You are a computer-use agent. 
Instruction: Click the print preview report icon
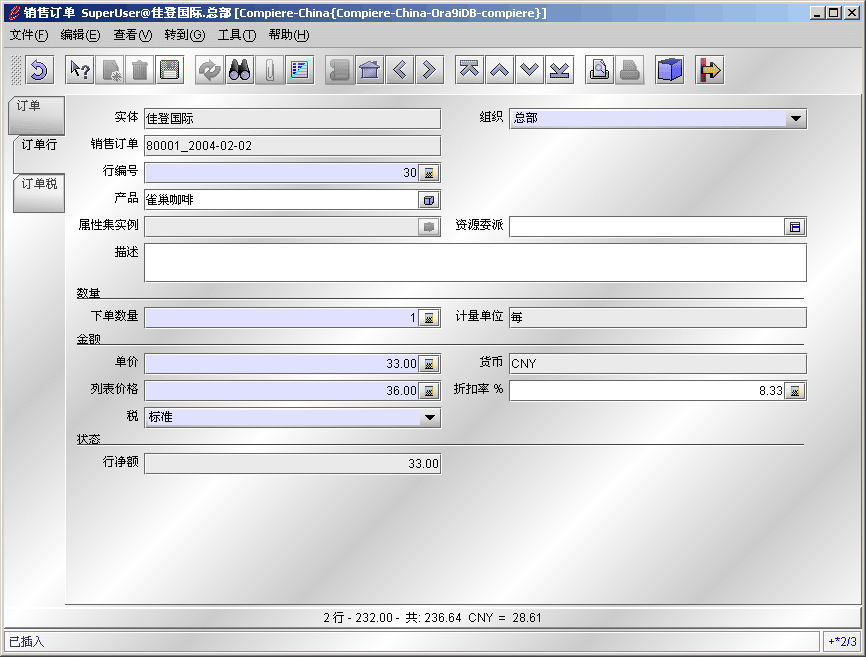[x=599, y=70]
